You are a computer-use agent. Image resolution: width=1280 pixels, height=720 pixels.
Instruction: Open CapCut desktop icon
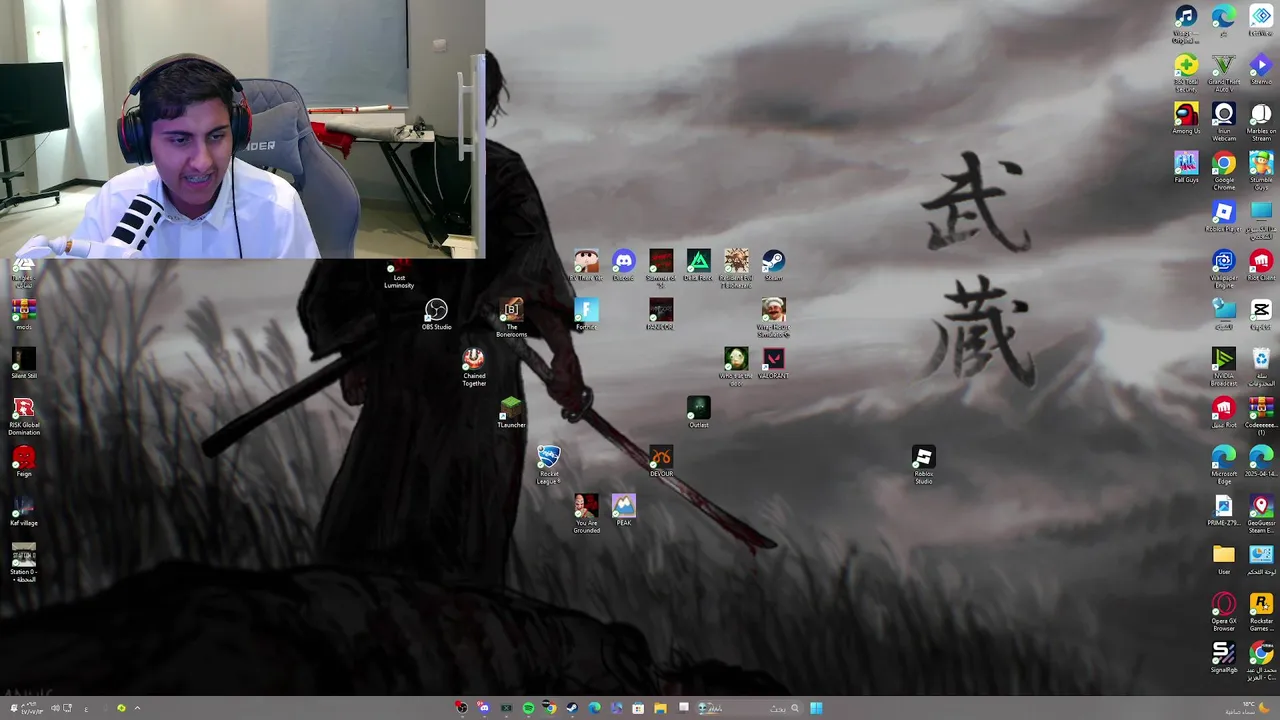pos(1261,314)
